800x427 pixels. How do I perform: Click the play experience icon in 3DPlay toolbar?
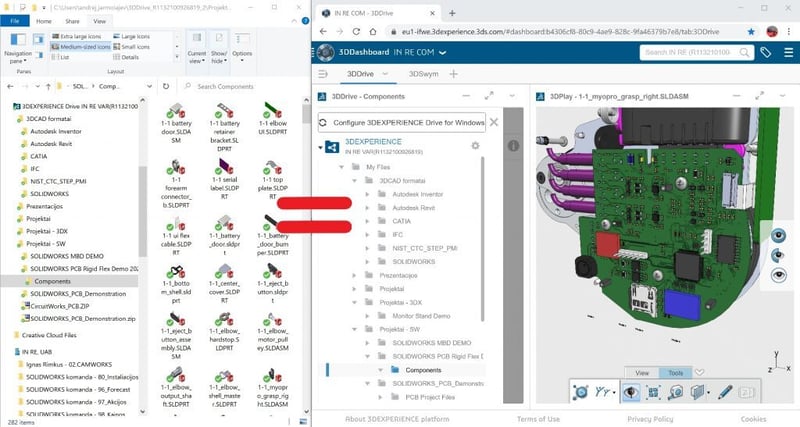[x=580, y=392]
